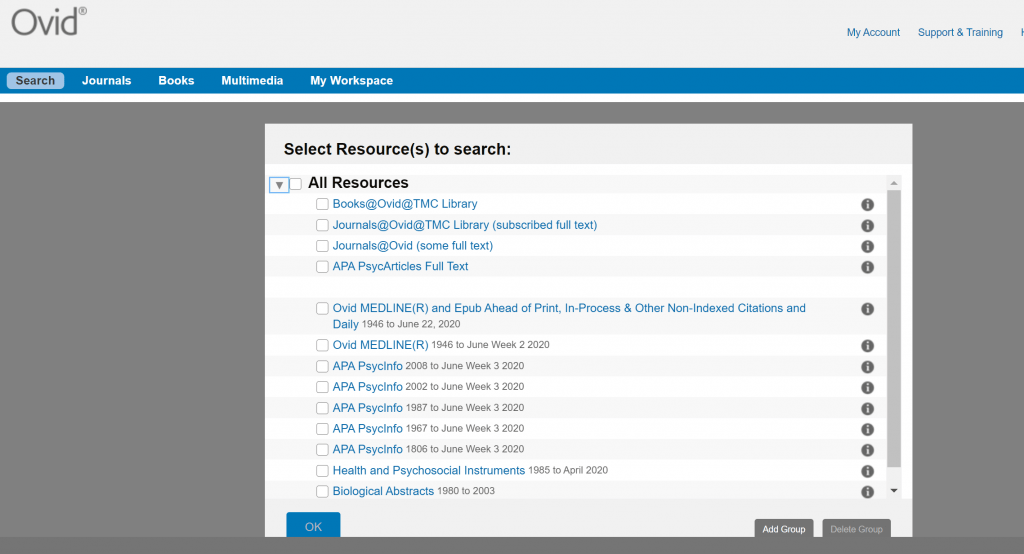The height and width of the screenshot is (554, 1024).
Task: Check Biological Abstracts 1980 to 2003 checkbox
Action: tap(322, 491)
